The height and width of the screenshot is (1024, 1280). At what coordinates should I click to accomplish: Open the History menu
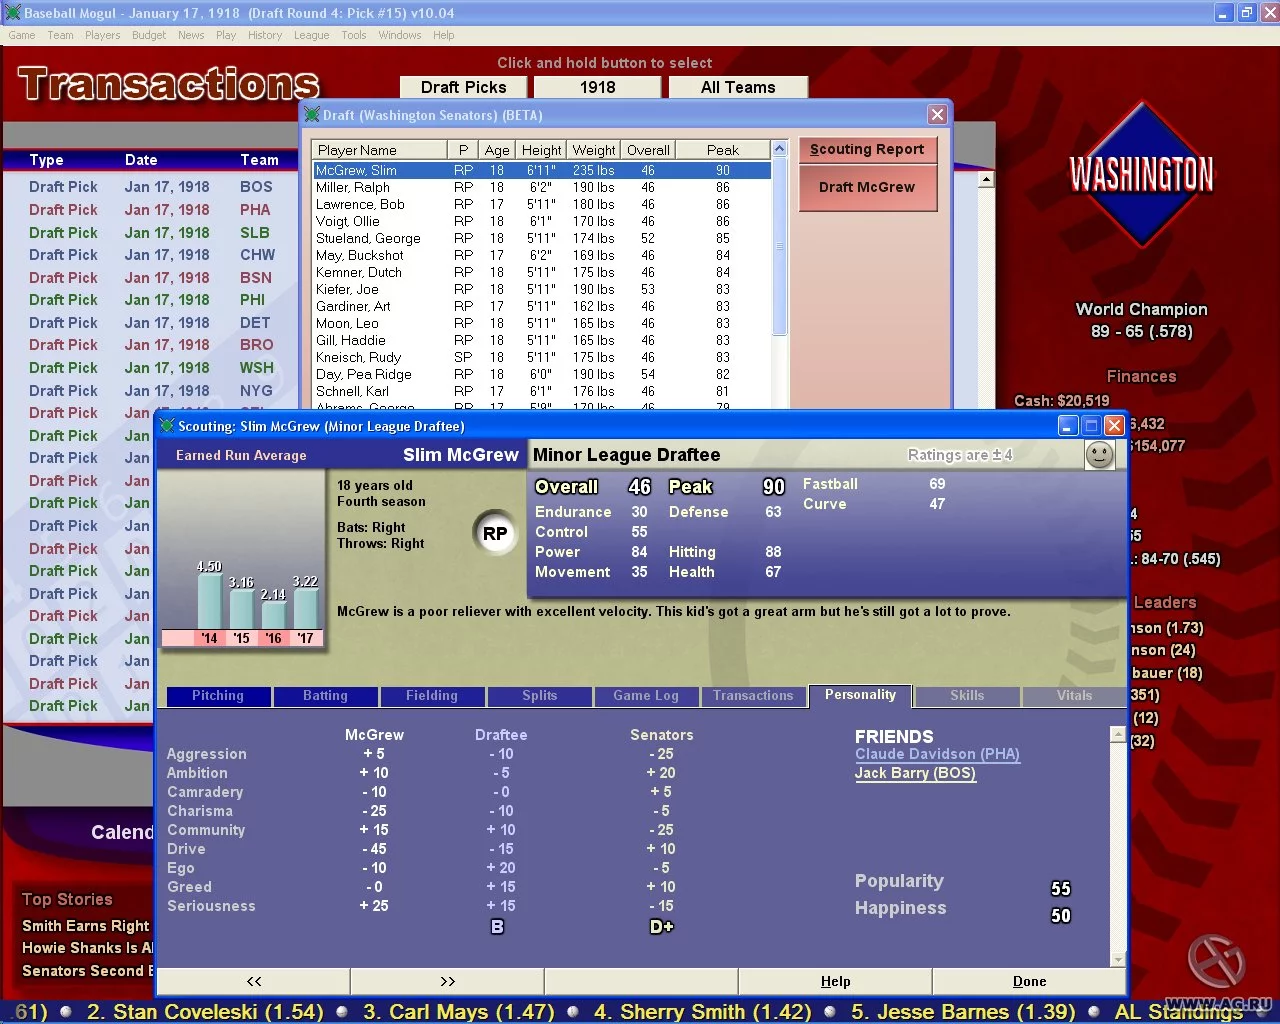click(265, 35)
